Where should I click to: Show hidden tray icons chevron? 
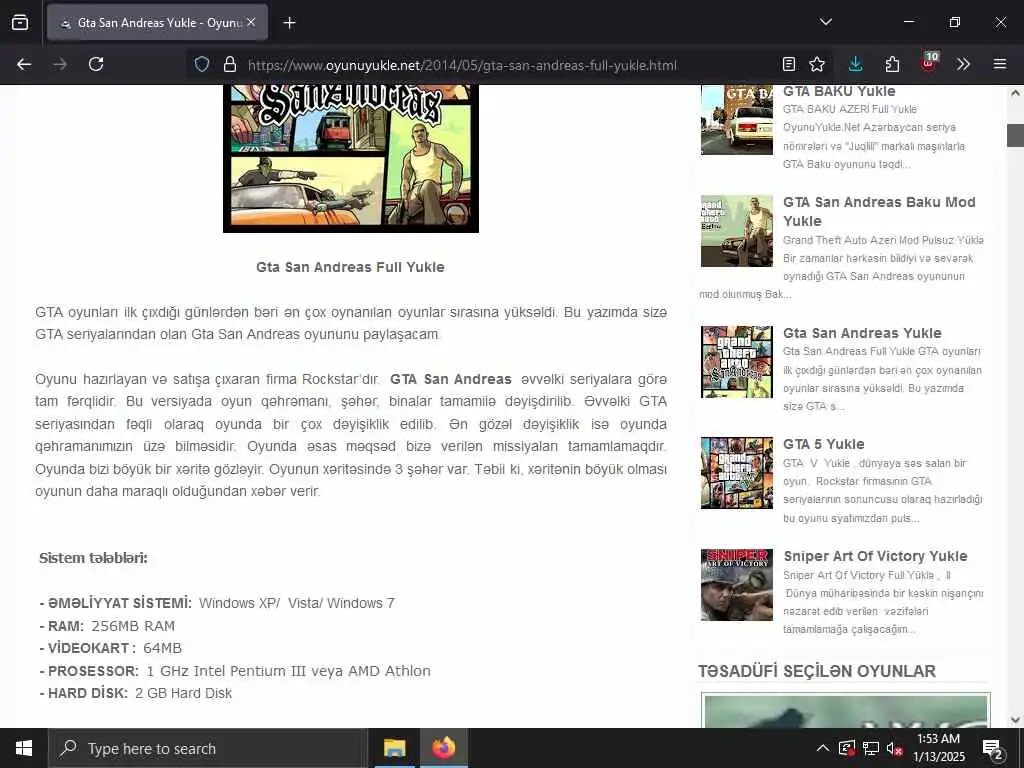823,748
